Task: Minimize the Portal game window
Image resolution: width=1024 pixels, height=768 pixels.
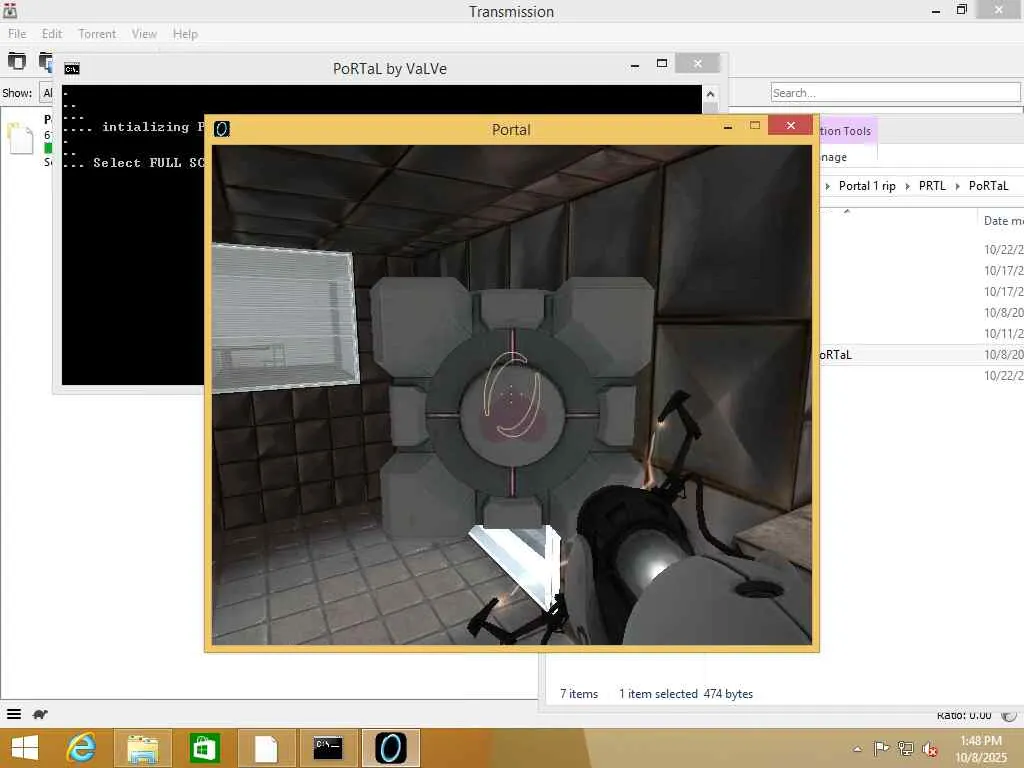Action: click(728, 127)
